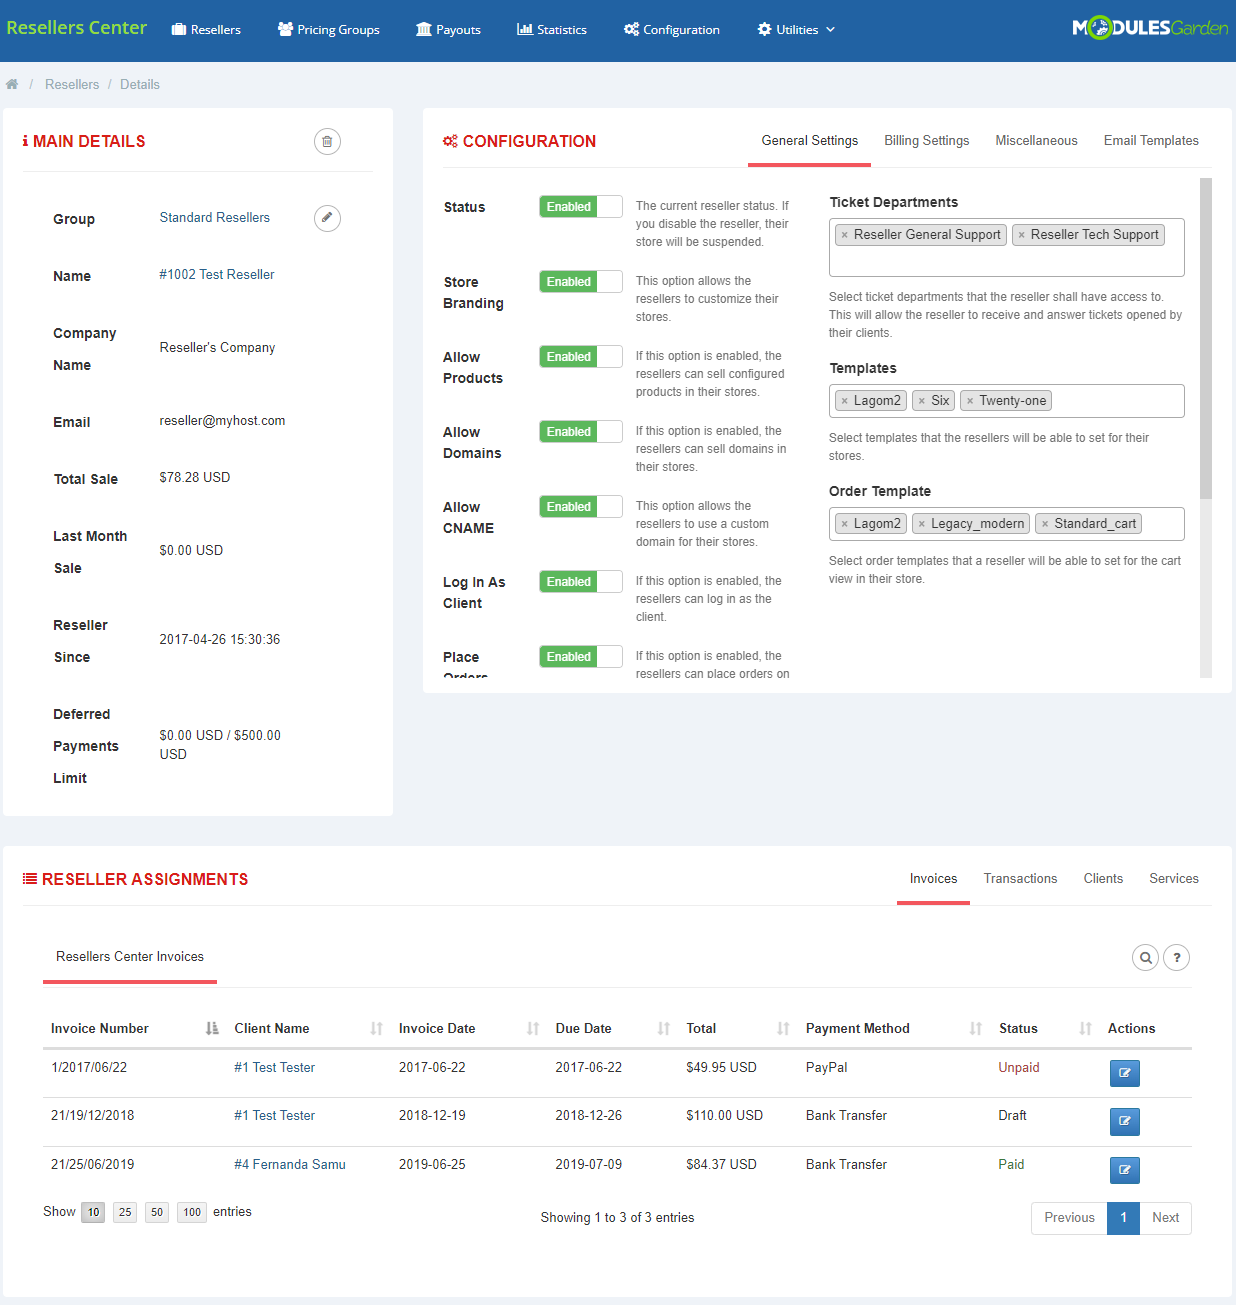
Task: Switch to Email Templates tab
Action: click(x=1151, y=141)
